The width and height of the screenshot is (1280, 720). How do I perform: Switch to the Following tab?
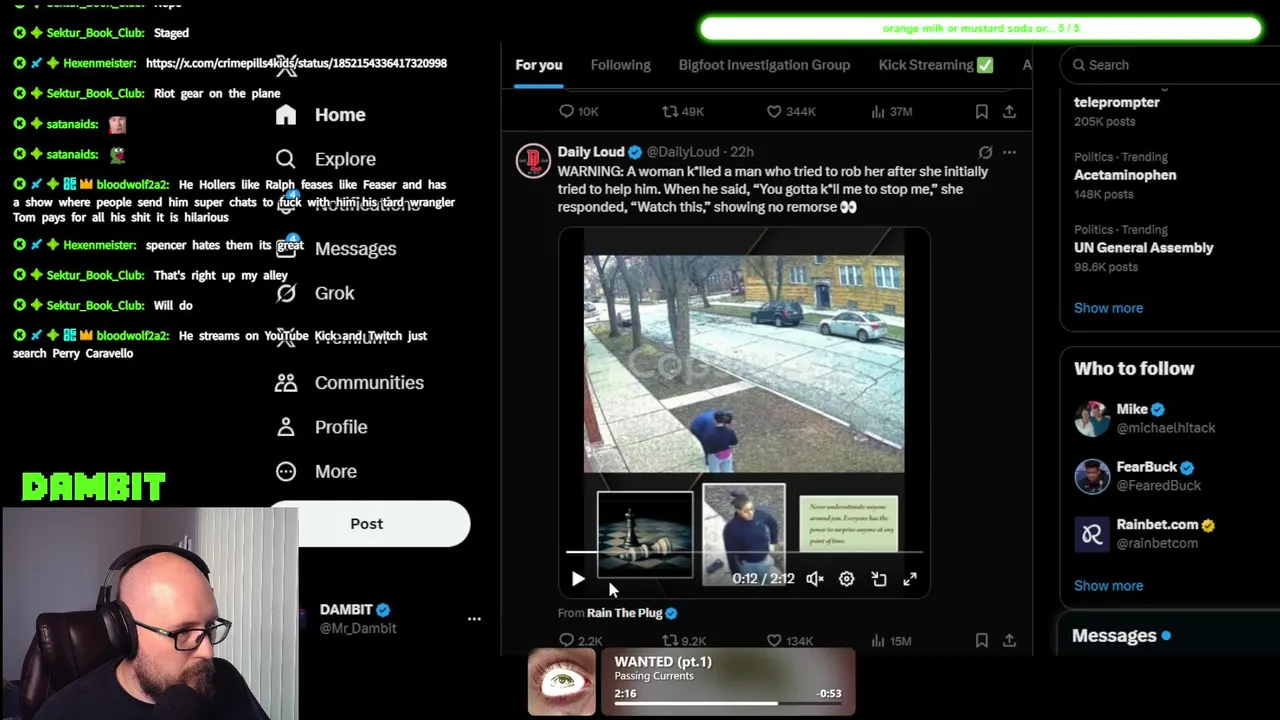(x=620, y=65)
